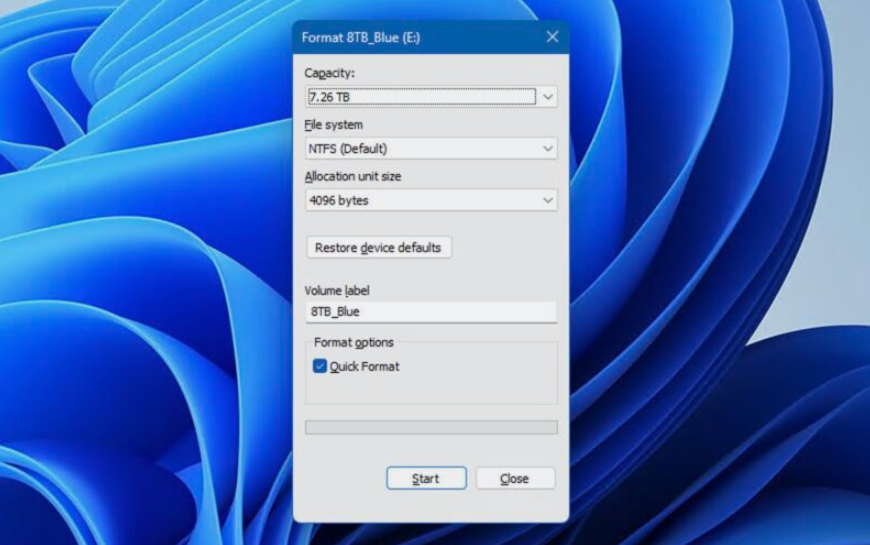Open the Allocation unit size dropdown
The width and height of the screenshot is (870, 545).
pos(431,200)
